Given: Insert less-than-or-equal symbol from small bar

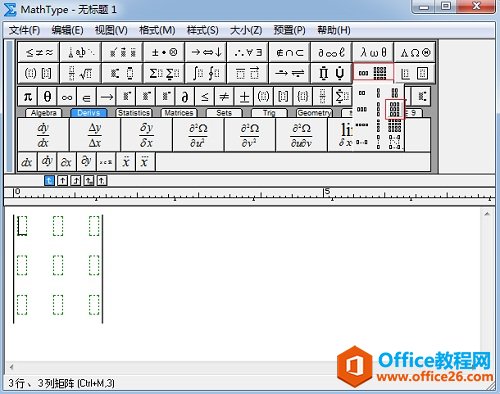Looking at the screenshot, I should click(205, 97).
